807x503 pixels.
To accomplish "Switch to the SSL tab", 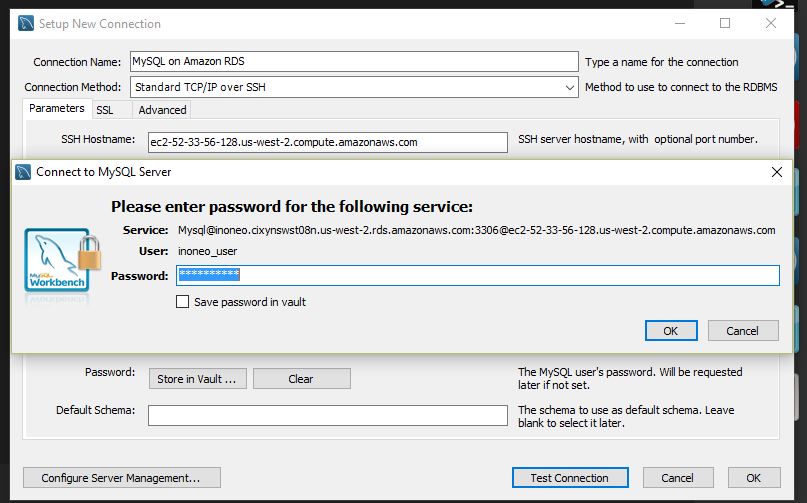I will tap(105, 110).
